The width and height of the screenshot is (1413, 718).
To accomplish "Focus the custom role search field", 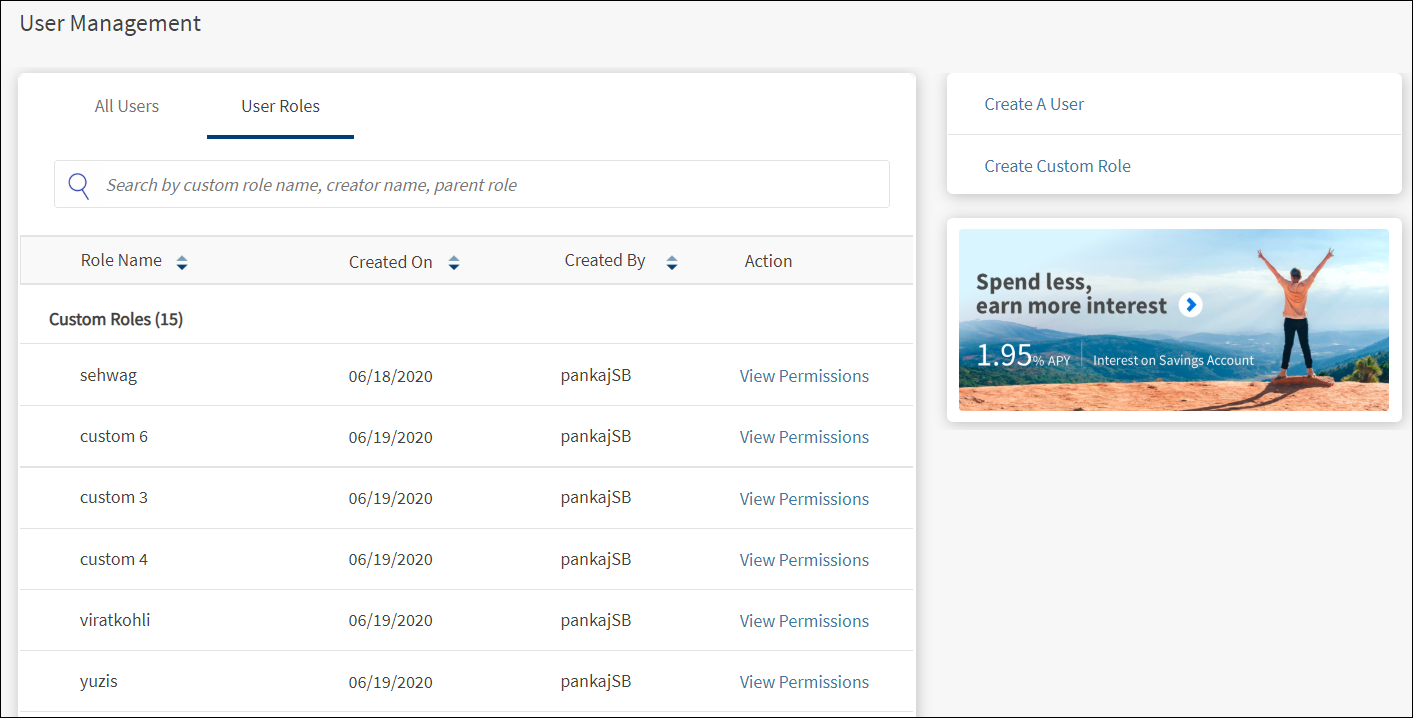I will (490, 185).
